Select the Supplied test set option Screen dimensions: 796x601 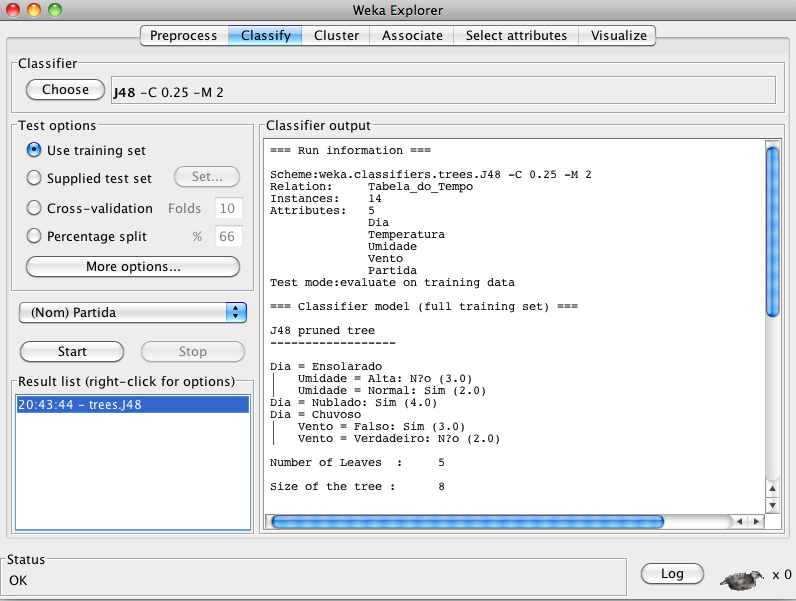click(x=35, y=178)
